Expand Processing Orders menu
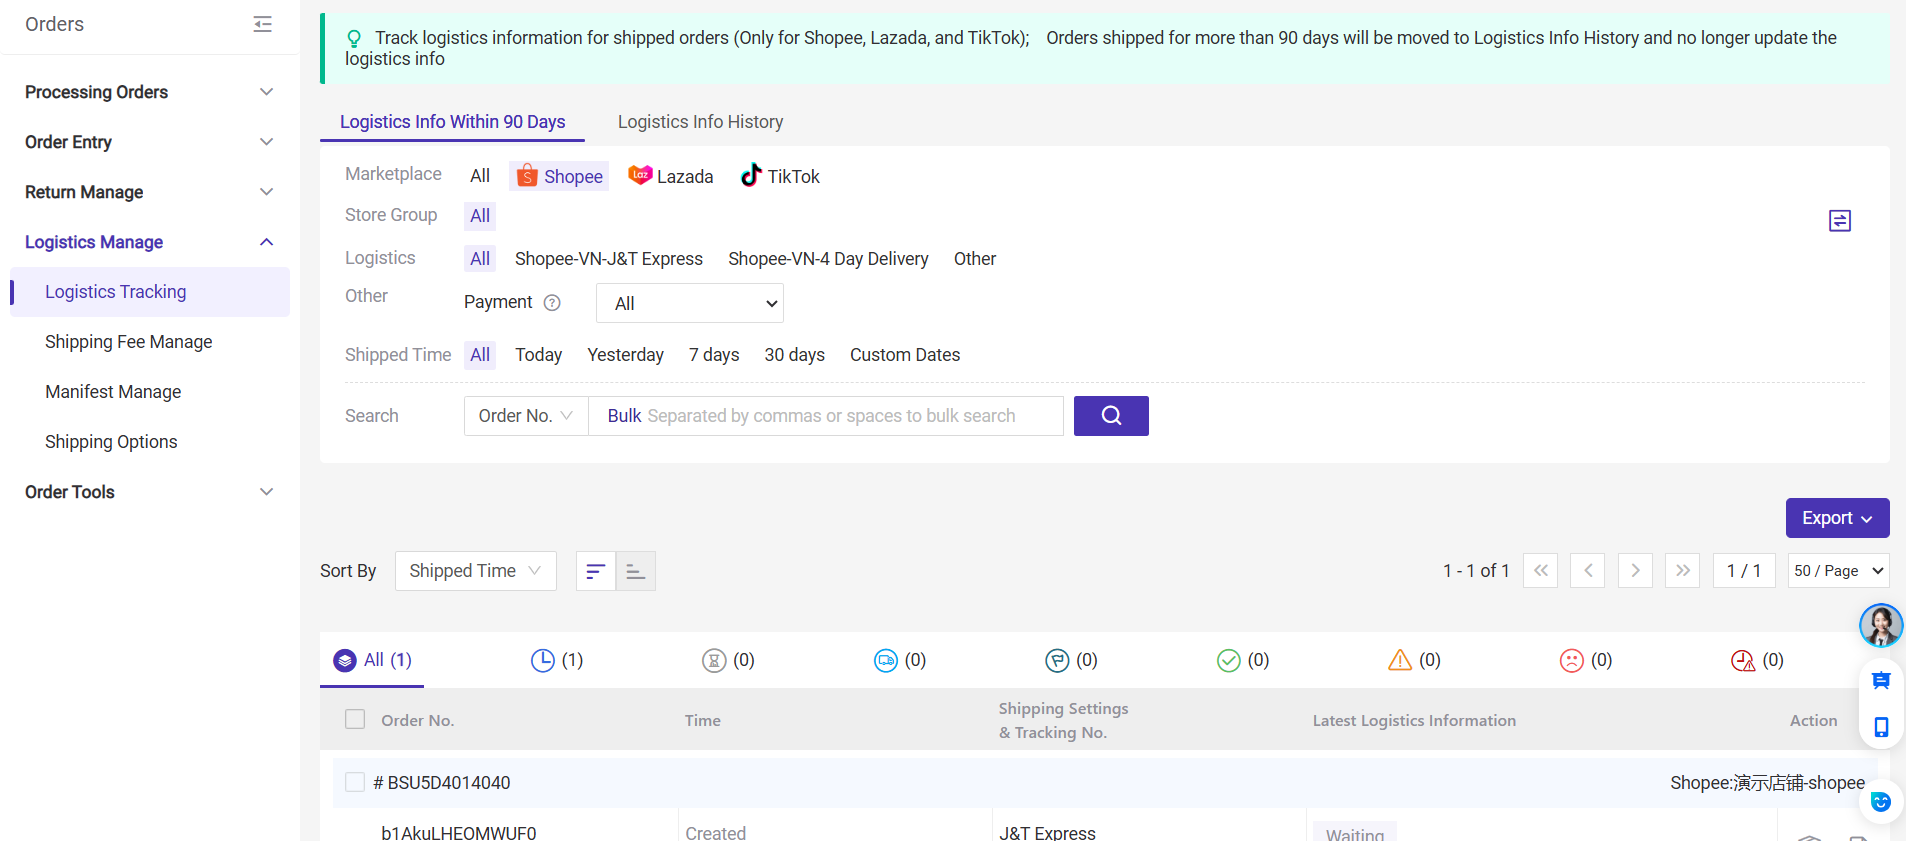 [150, 92]
